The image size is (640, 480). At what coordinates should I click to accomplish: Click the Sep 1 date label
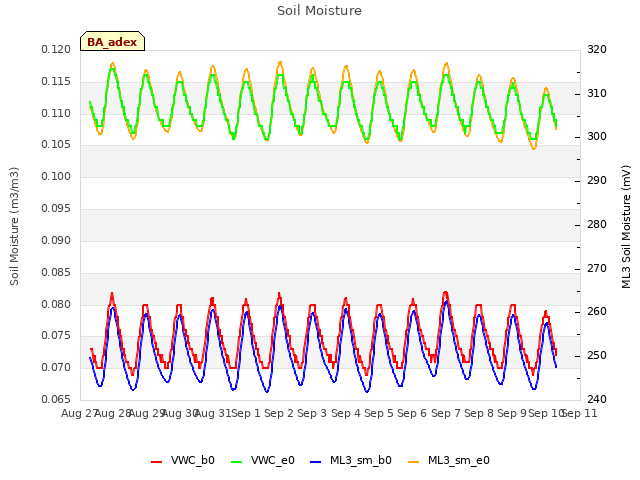246,413
